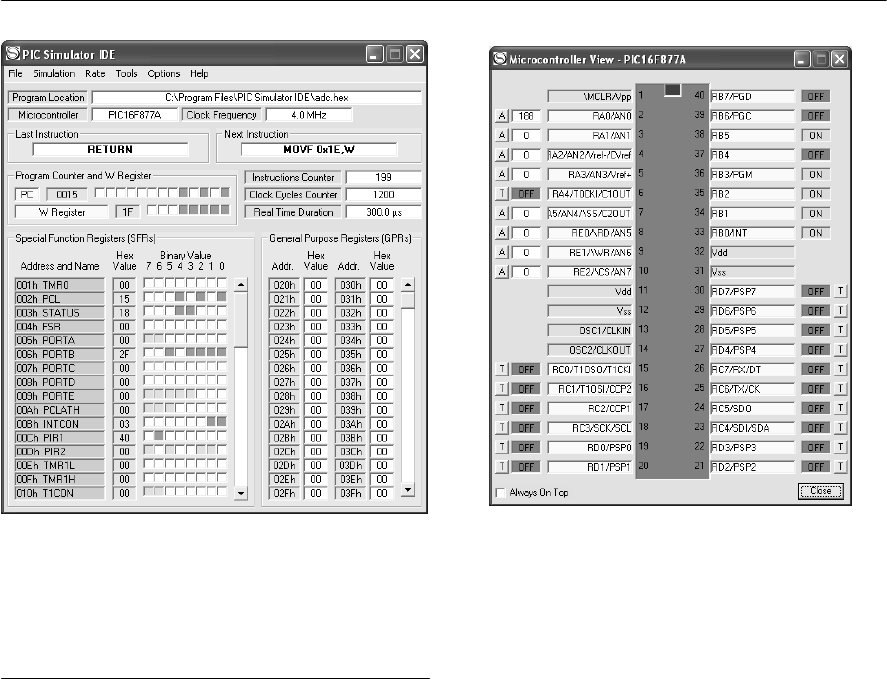Click the T button for RC4/SDI/SDA pin
This screenshot has height=679, width=887.
coord(841,428)
